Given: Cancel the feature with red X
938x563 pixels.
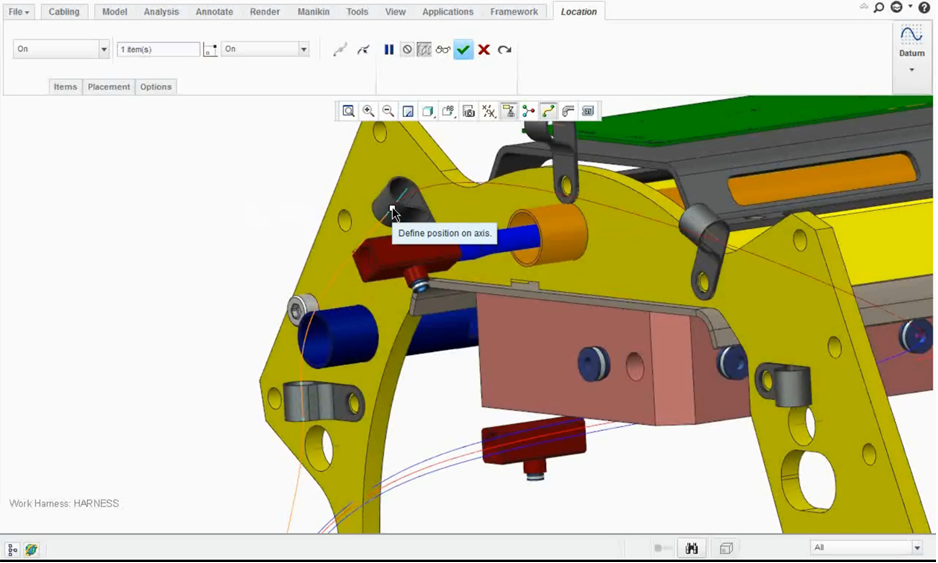Looking at the screenshot, I should point(484,50).
